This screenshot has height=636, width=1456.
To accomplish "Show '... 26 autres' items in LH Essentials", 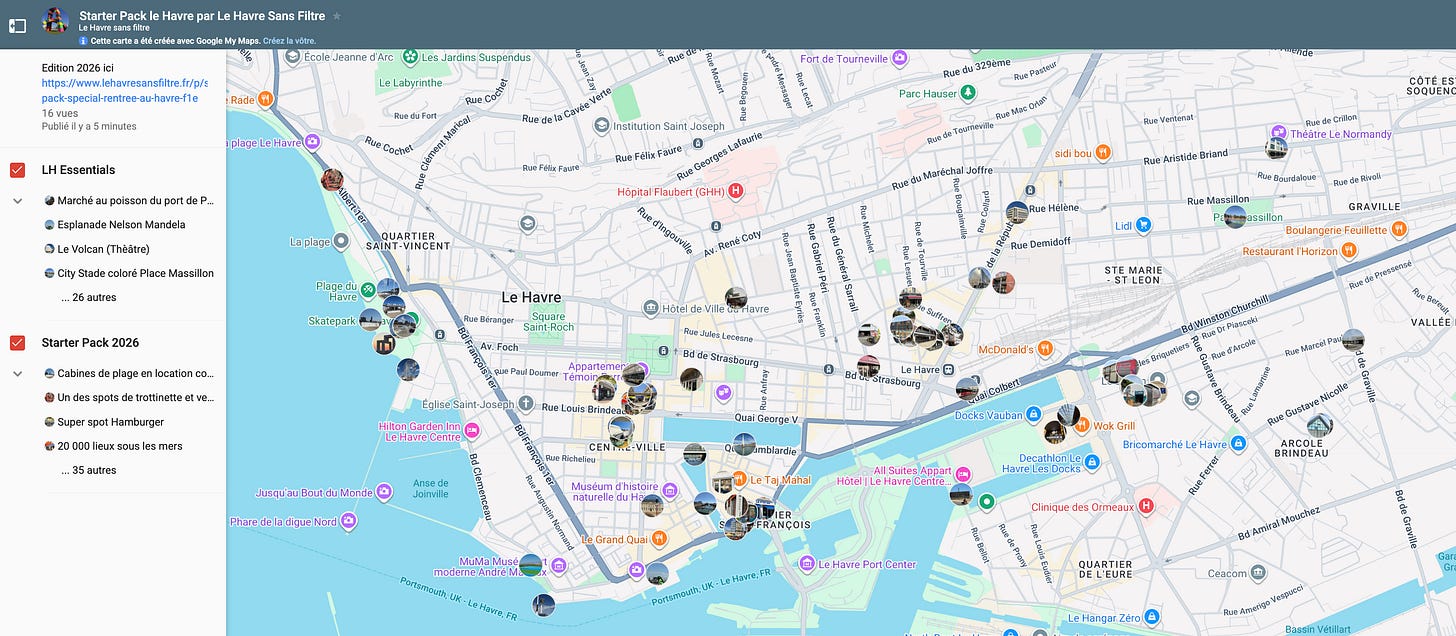I will click(x=88, y=298).
